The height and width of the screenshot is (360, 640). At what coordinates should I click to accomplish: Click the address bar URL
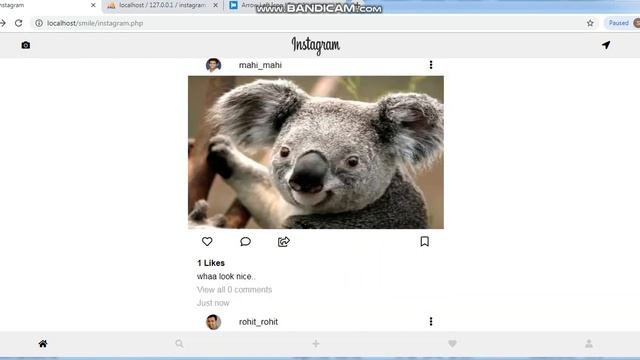(95, 23)
